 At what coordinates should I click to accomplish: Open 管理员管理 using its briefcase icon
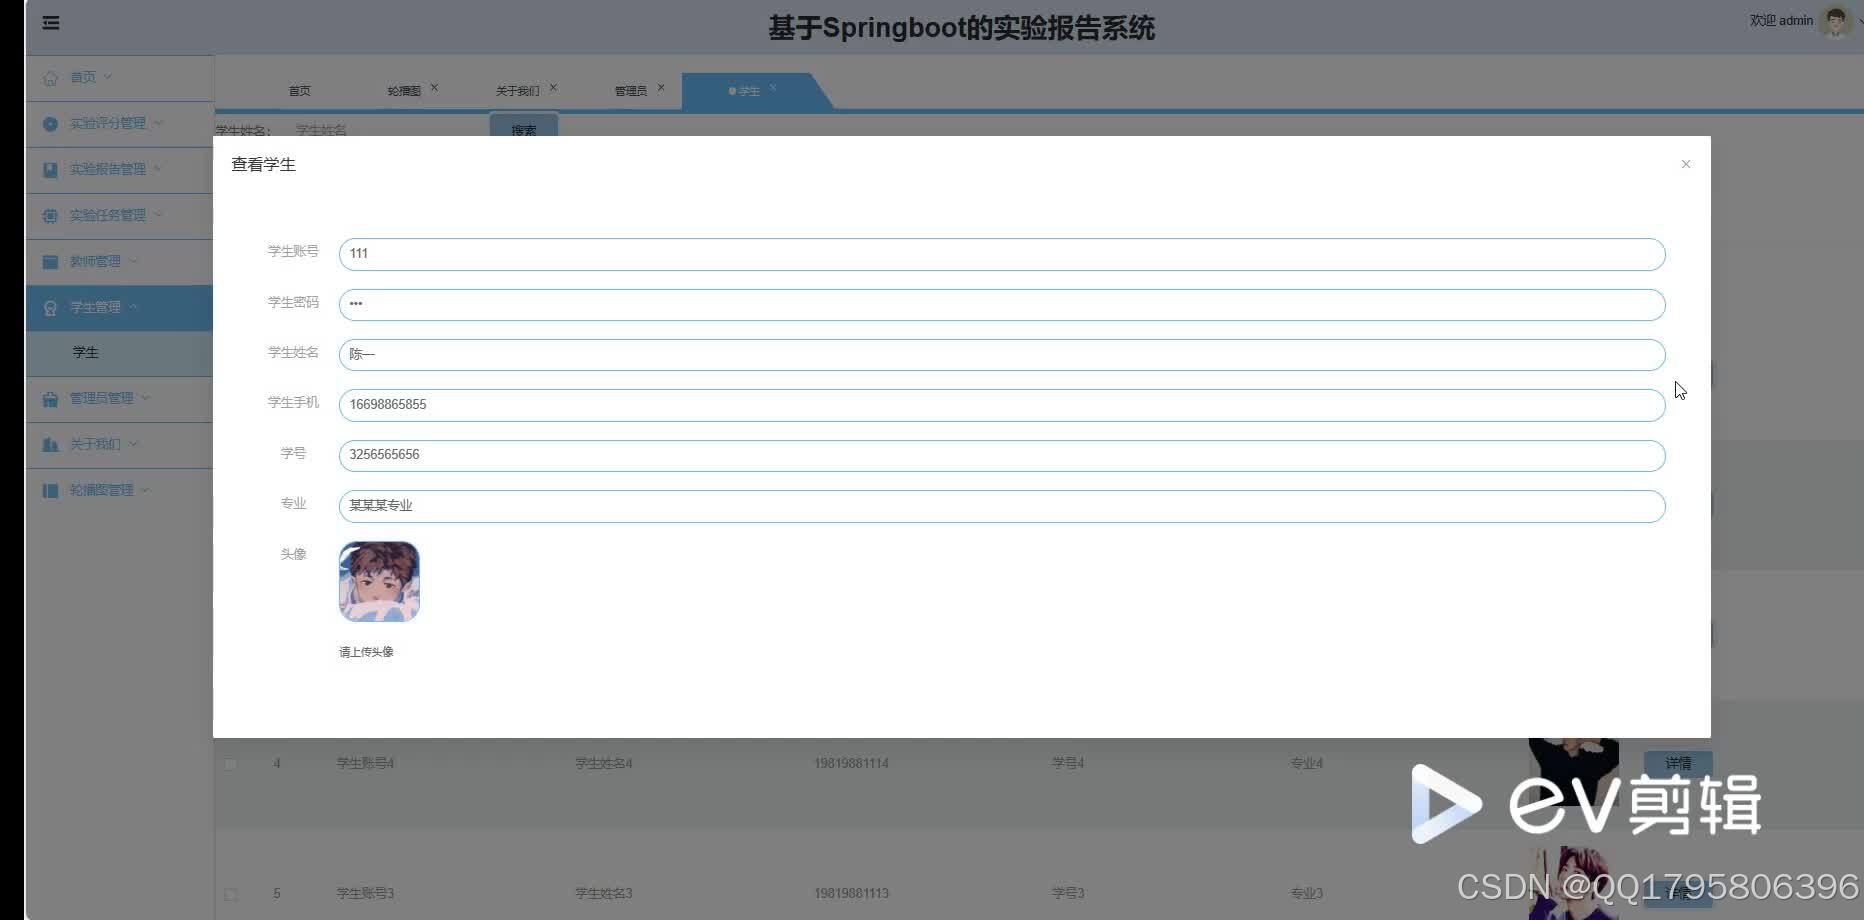[50, 398]
